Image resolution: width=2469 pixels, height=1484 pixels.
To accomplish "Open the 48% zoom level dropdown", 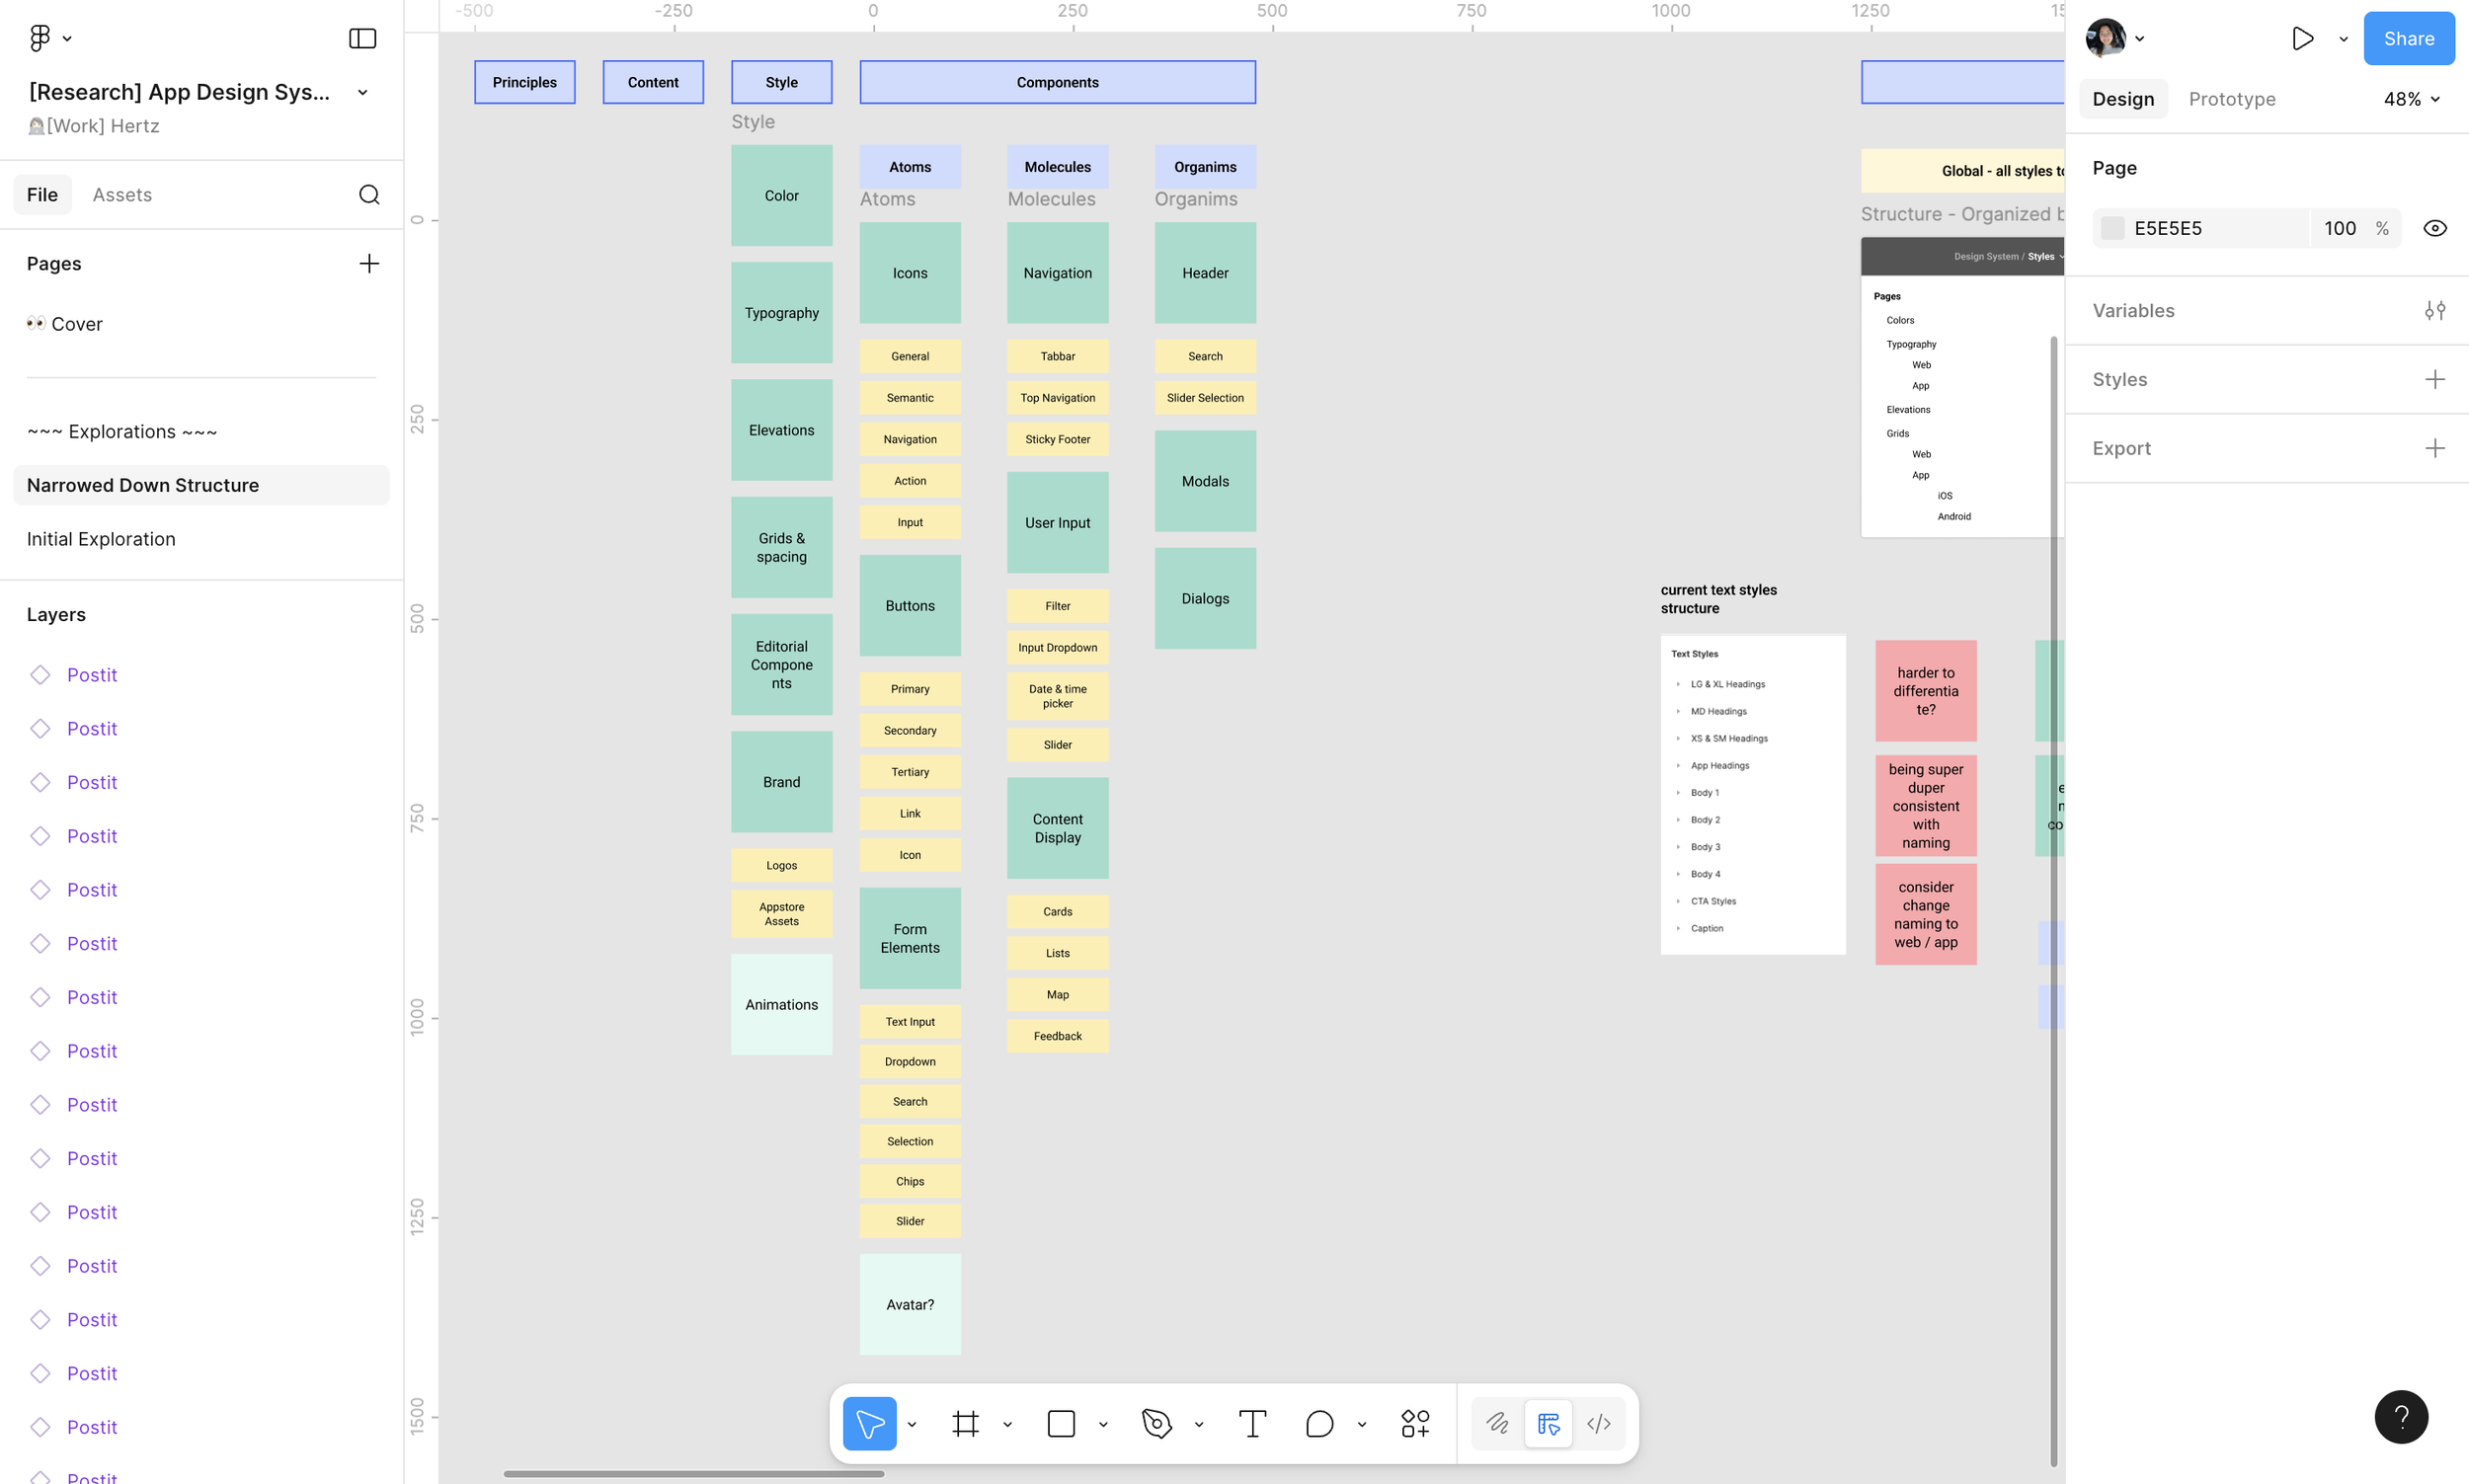I will [x=2411, y=99].
